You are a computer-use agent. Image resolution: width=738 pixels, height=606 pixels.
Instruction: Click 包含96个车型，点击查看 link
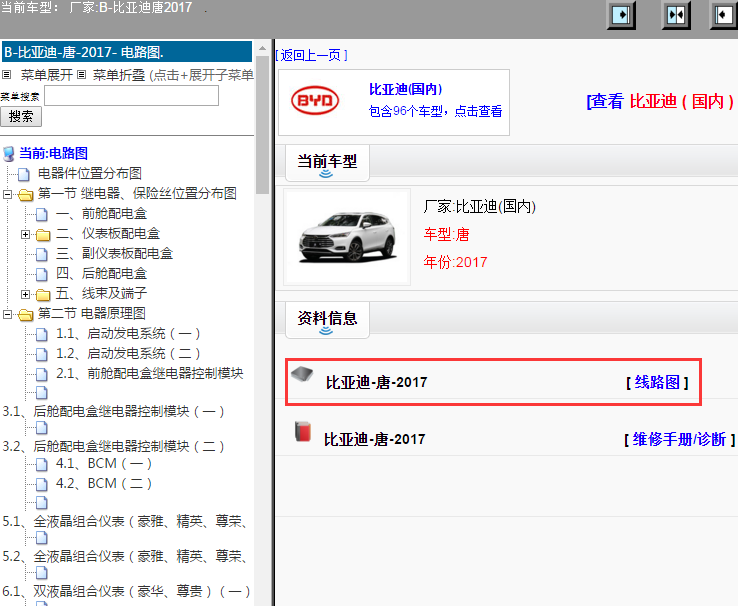click(x=435, y=112)
